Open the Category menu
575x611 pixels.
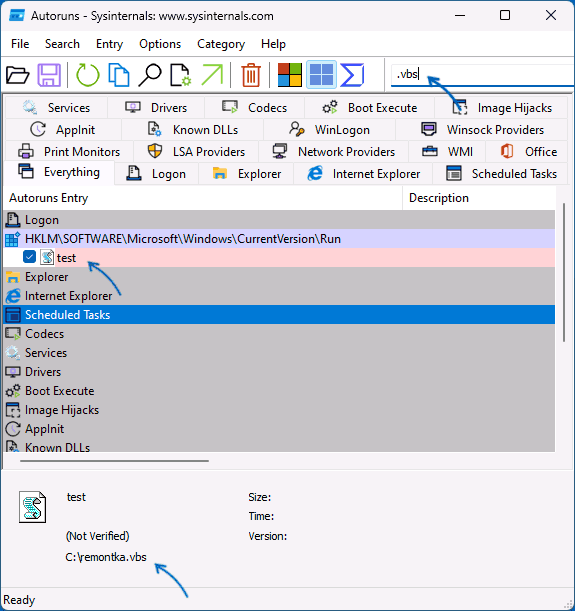[221, 44]
